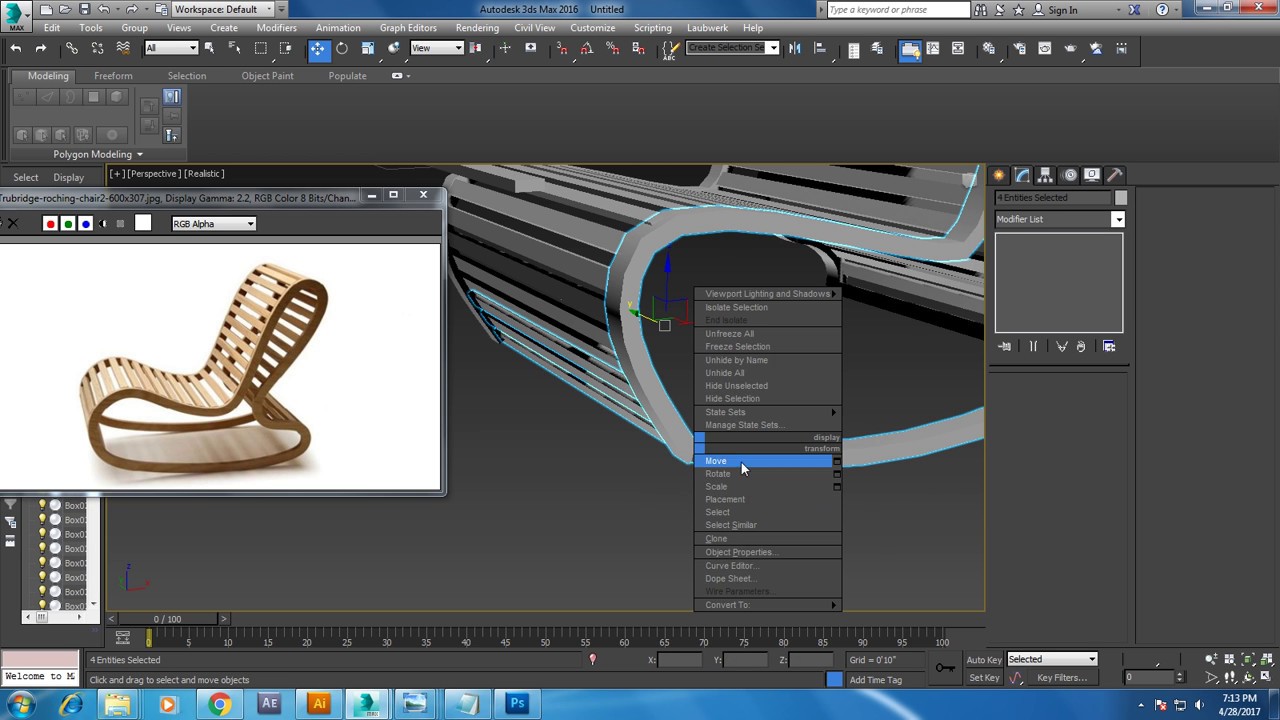The height and width of the screenshot is (720, 1280).
Task: Click the Unlink Selection icon
Action: 97,49
